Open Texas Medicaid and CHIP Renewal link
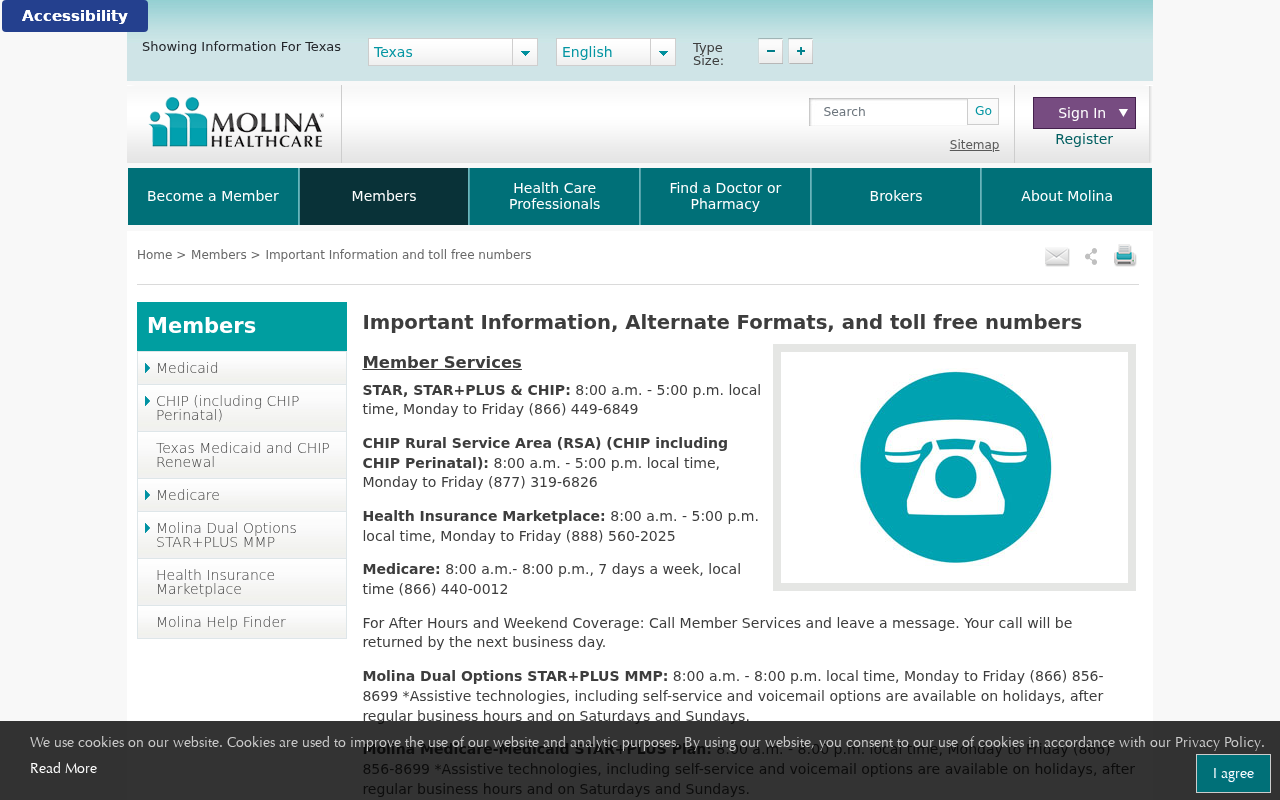1280x800 pixels. [242, 455]
